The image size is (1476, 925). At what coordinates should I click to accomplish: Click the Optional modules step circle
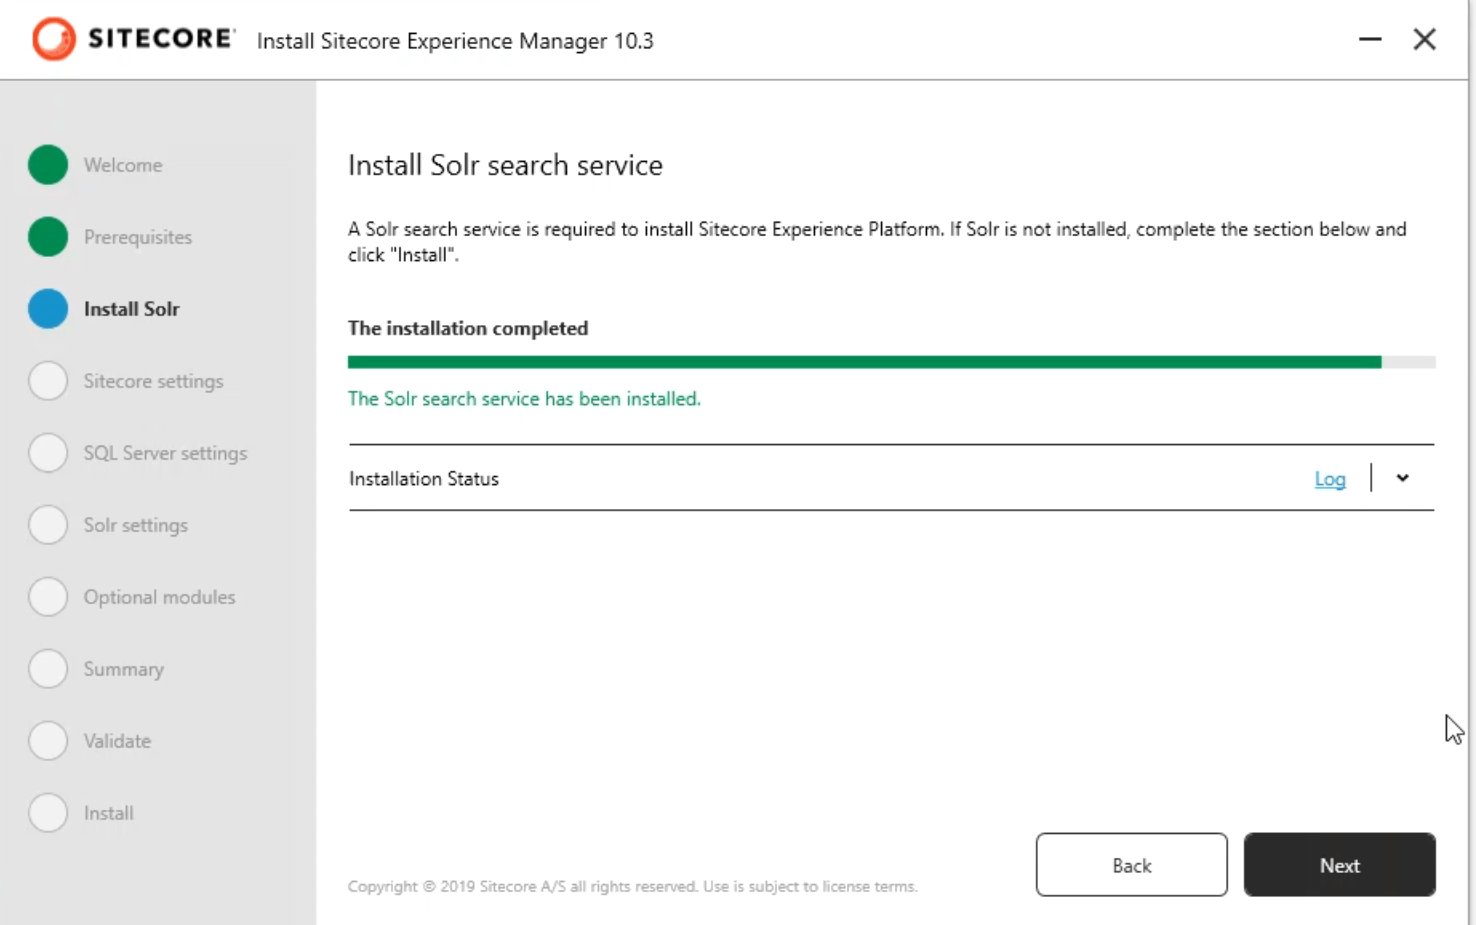point(48,597)
